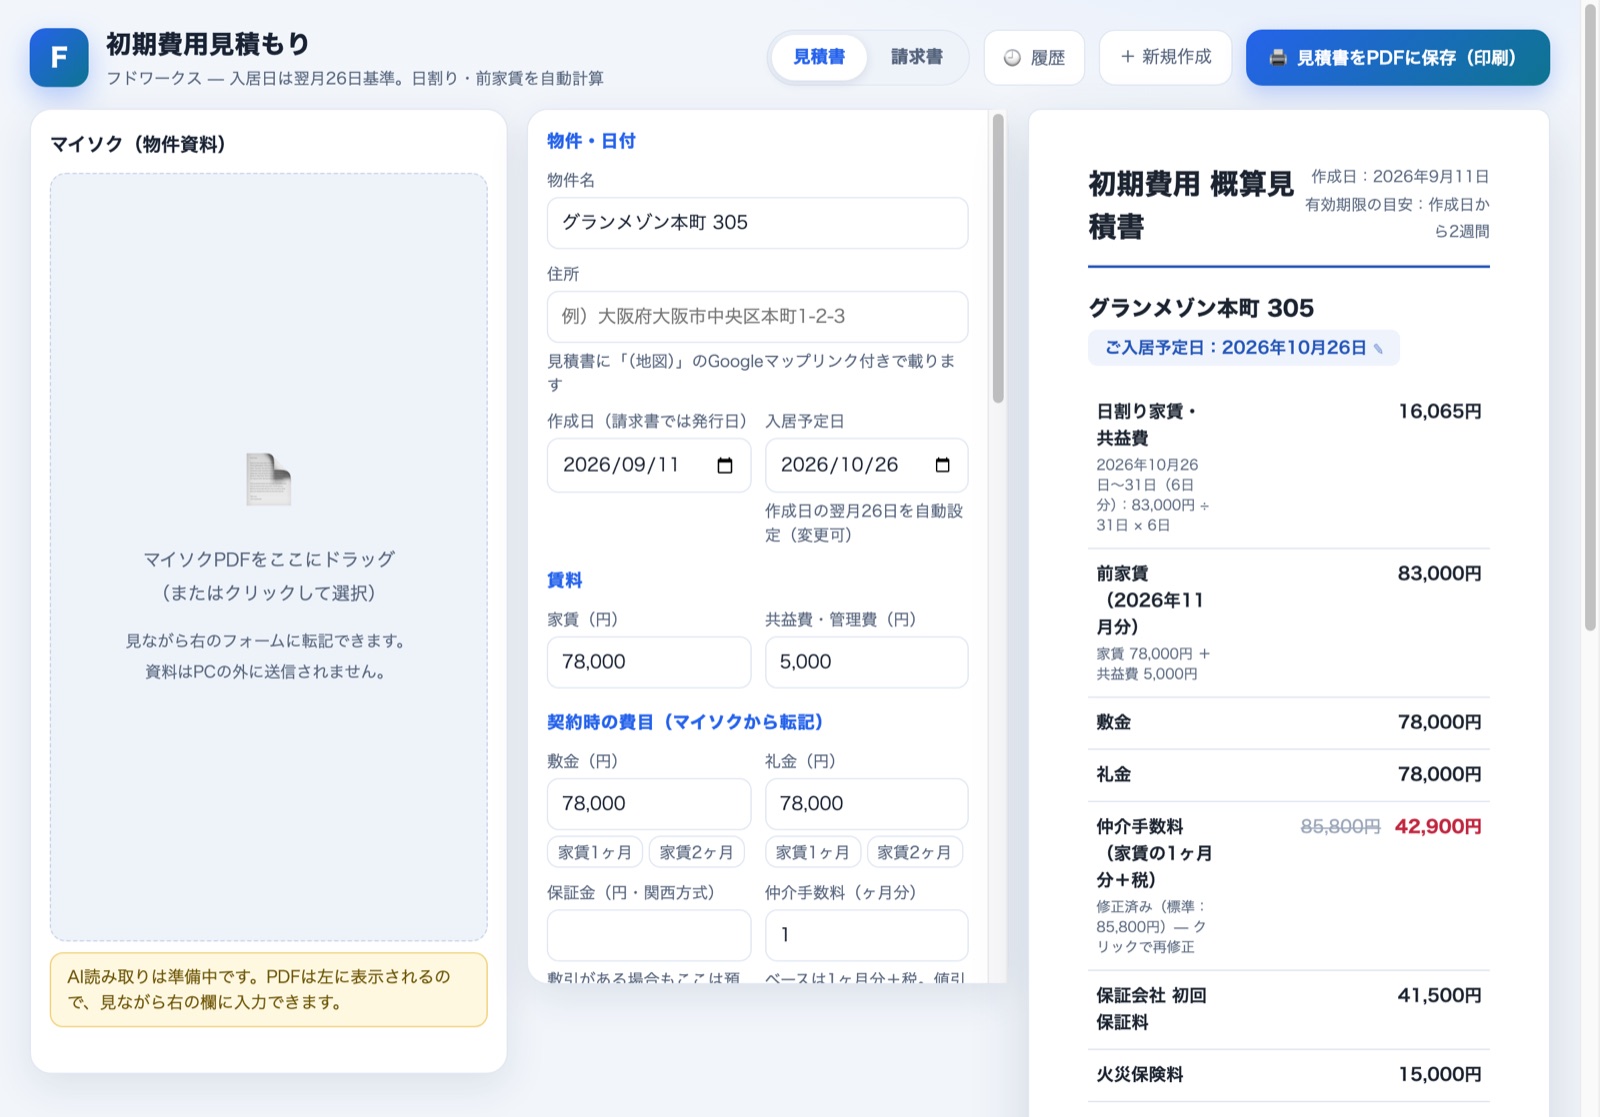
Task: Switch to the 請求書 tab
Action: tap(916, 57)
